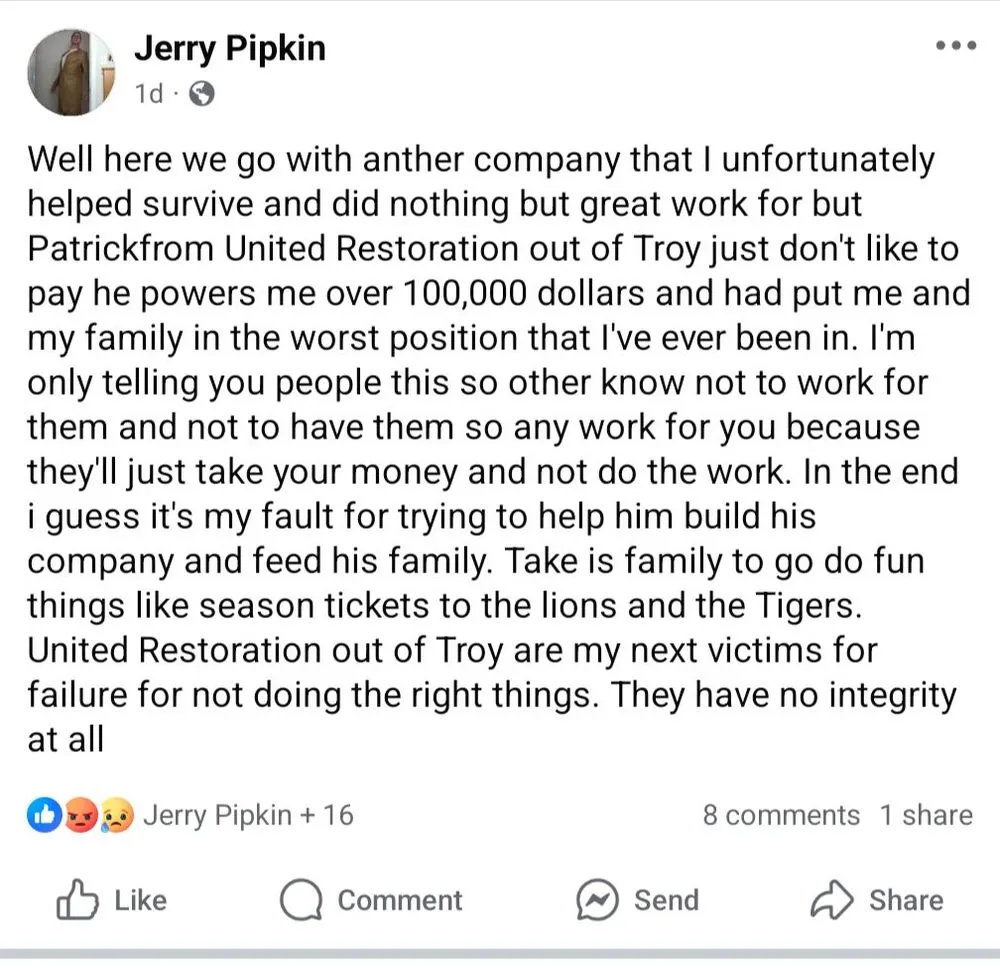
Task: Open Jerry Pipkin's profile picture
Action: 72,71
